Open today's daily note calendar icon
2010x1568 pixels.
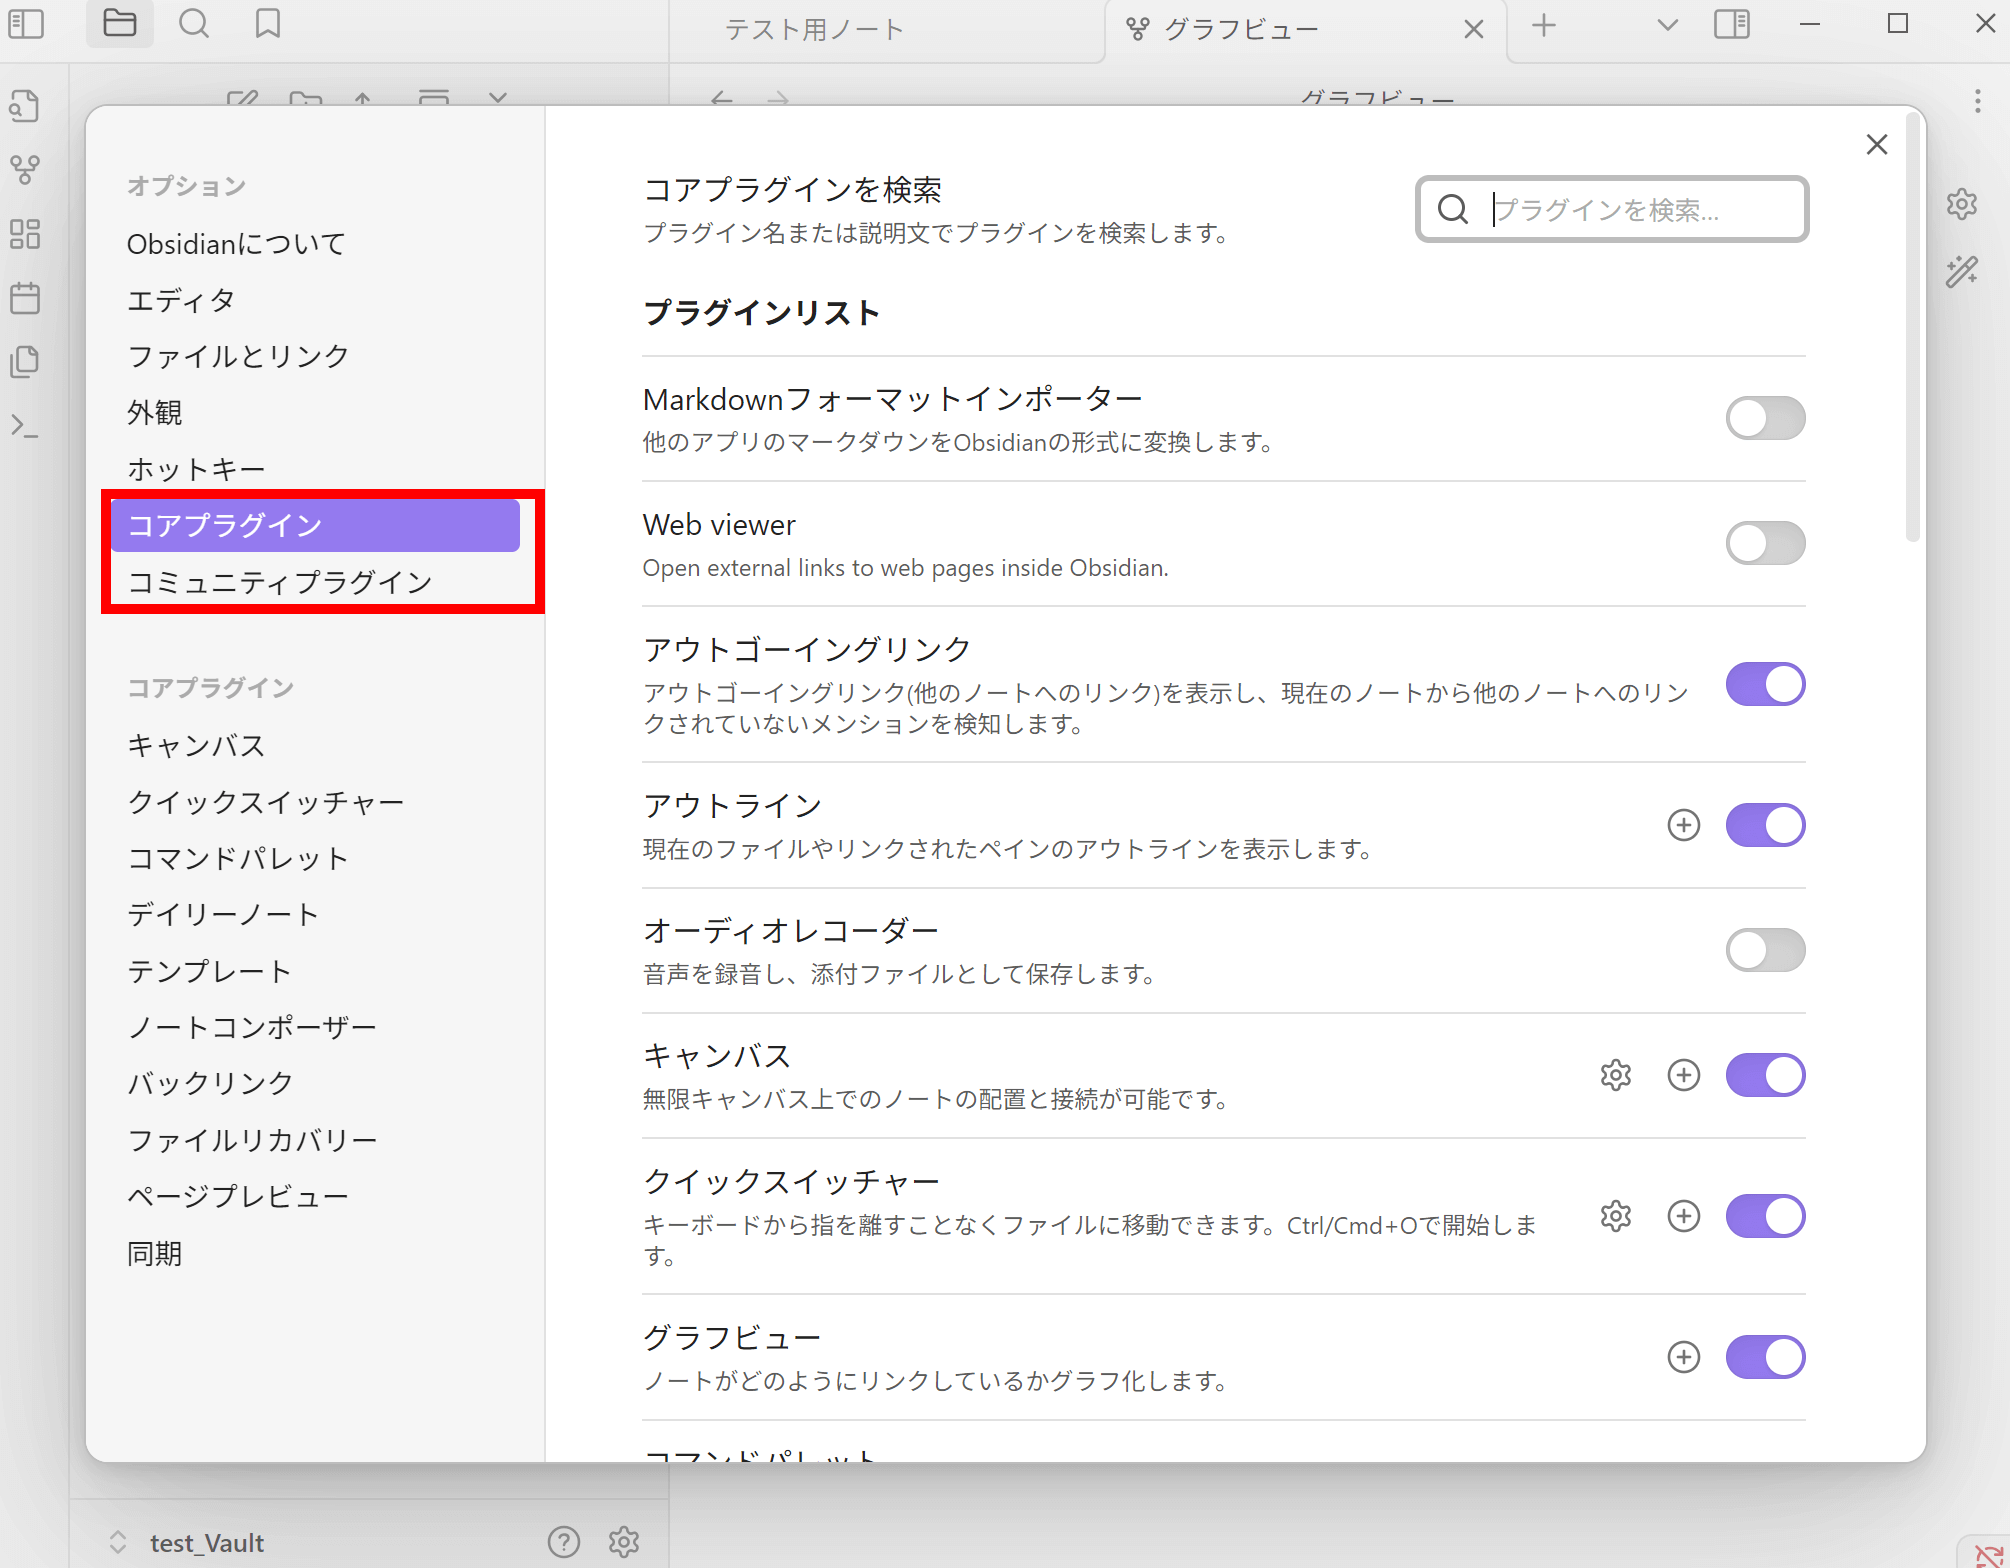(25, 298)
